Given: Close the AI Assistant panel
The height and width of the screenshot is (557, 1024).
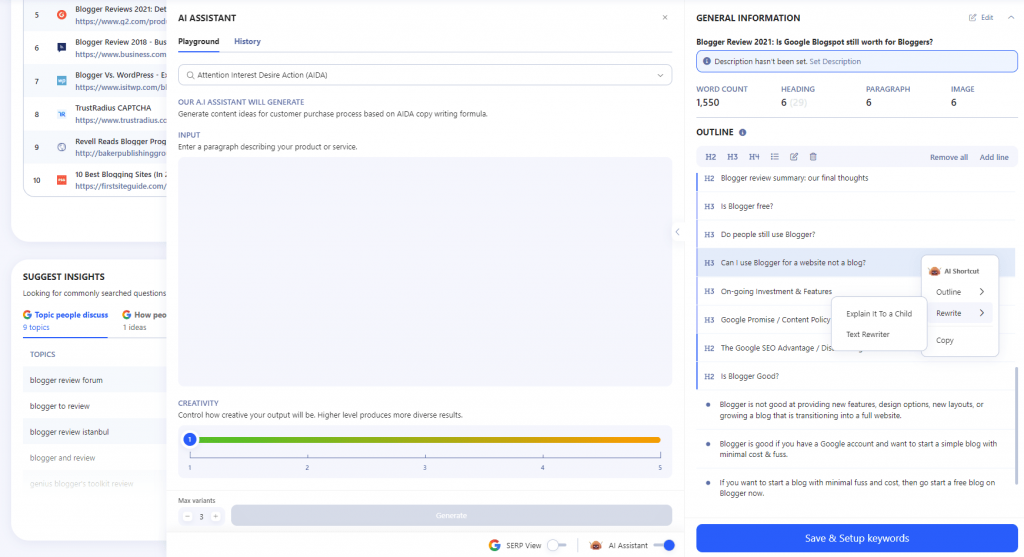Looking at the screenshot, I should tap(665, 18).
